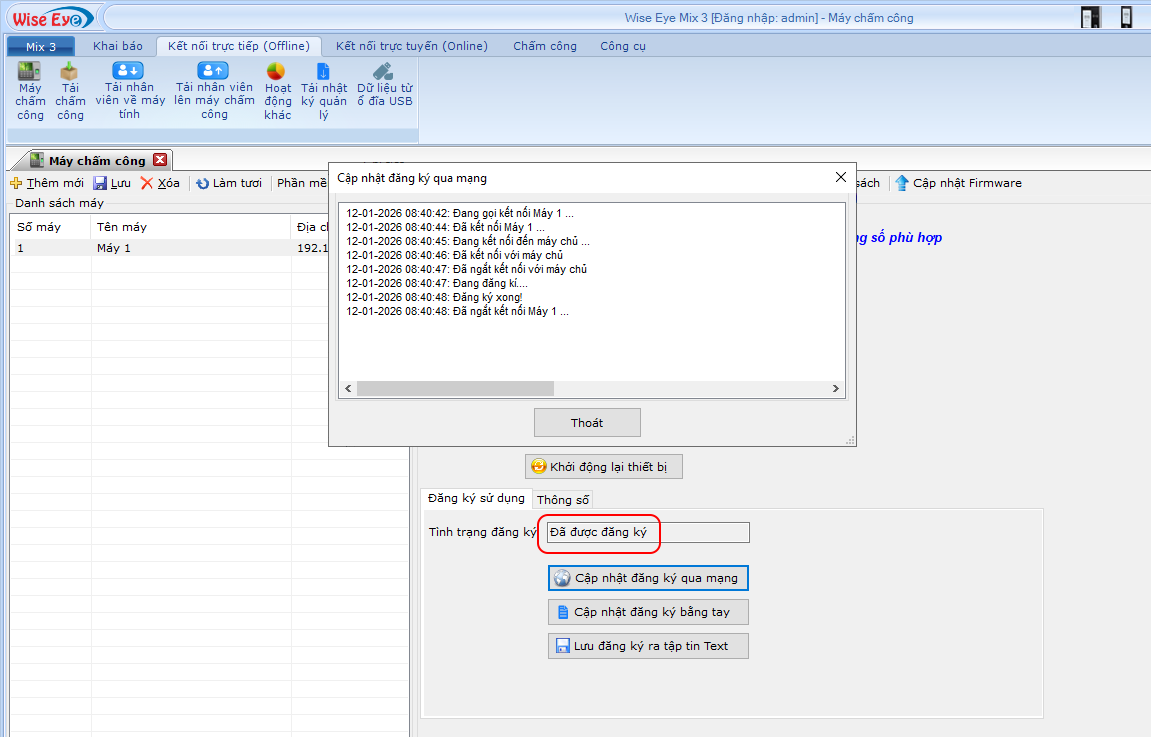
Task: Switch to the Khai báo ribbon tab
Action: (x=118, y=46)
